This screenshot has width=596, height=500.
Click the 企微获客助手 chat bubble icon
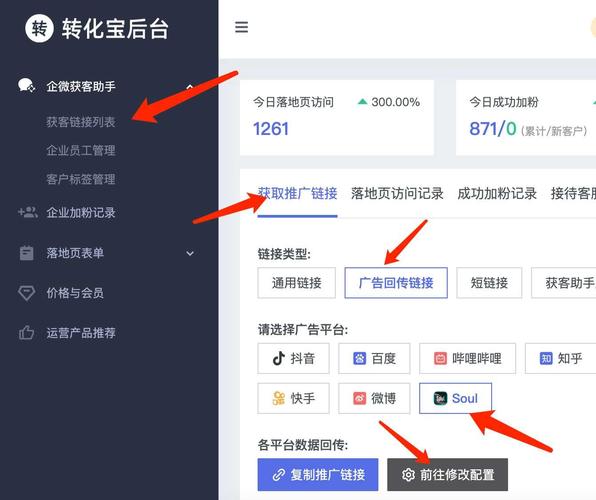coord(27,86)
